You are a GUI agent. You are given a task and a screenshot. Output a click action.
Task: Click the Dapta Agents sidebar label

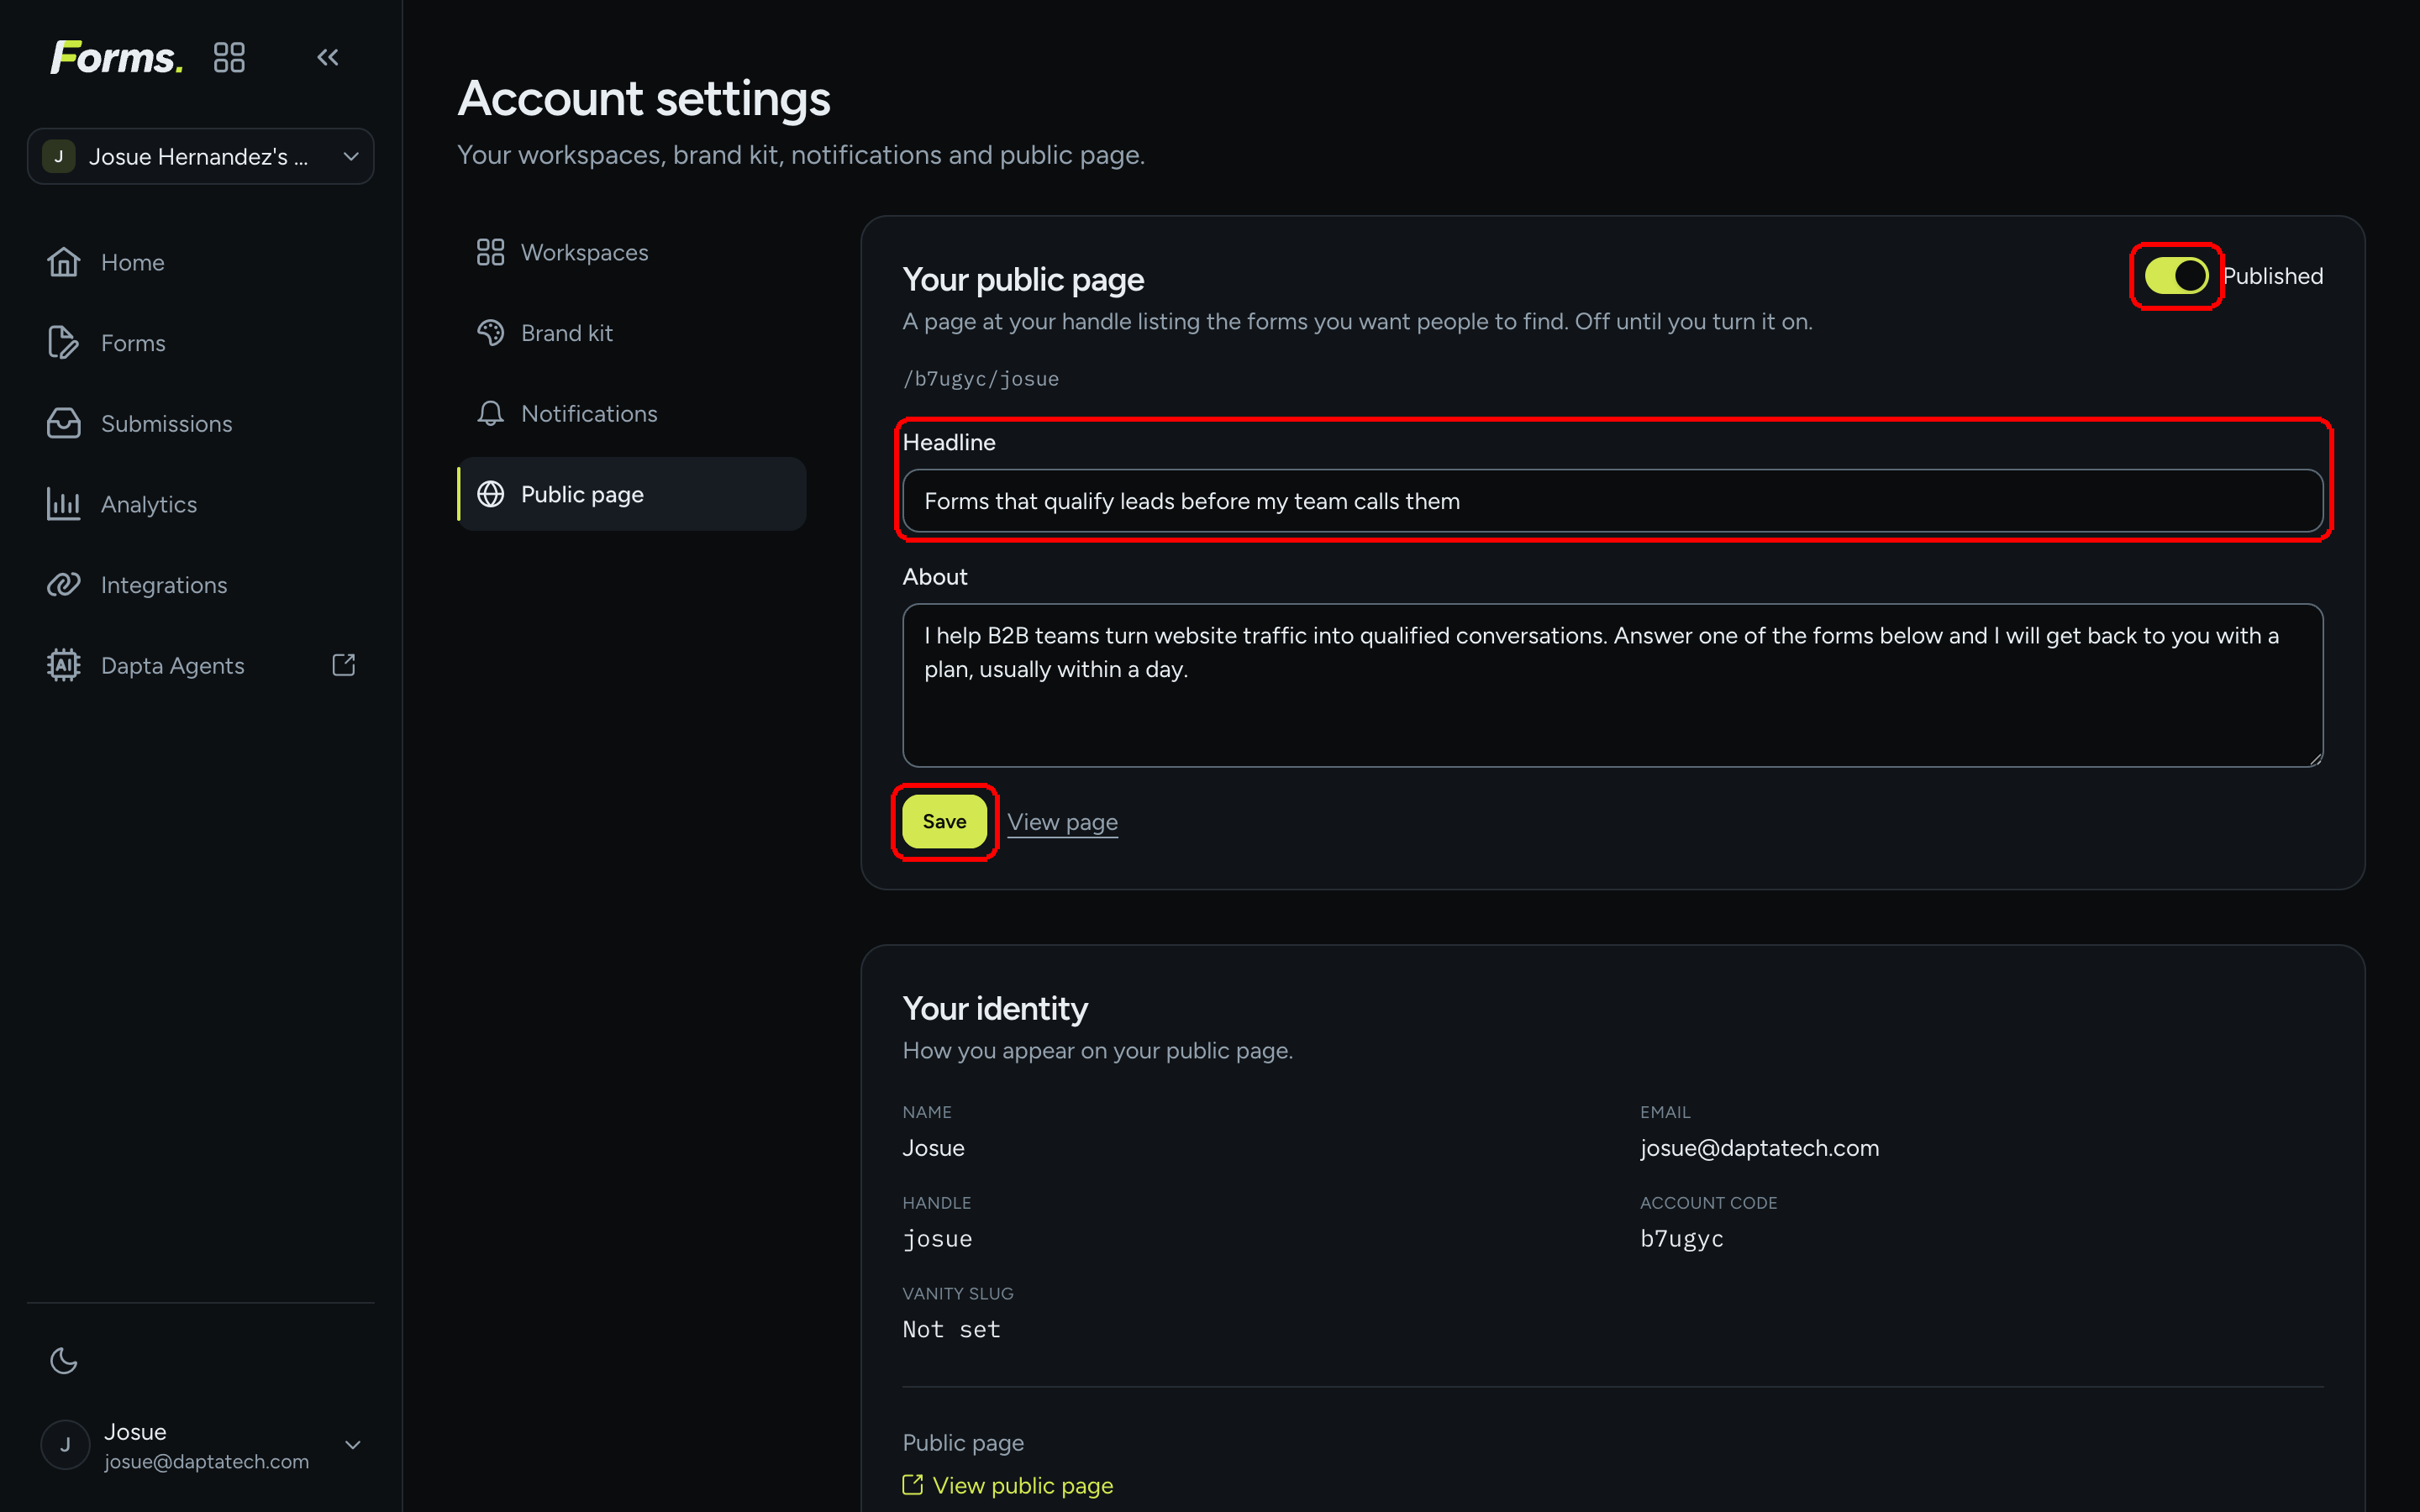(173, 665)
